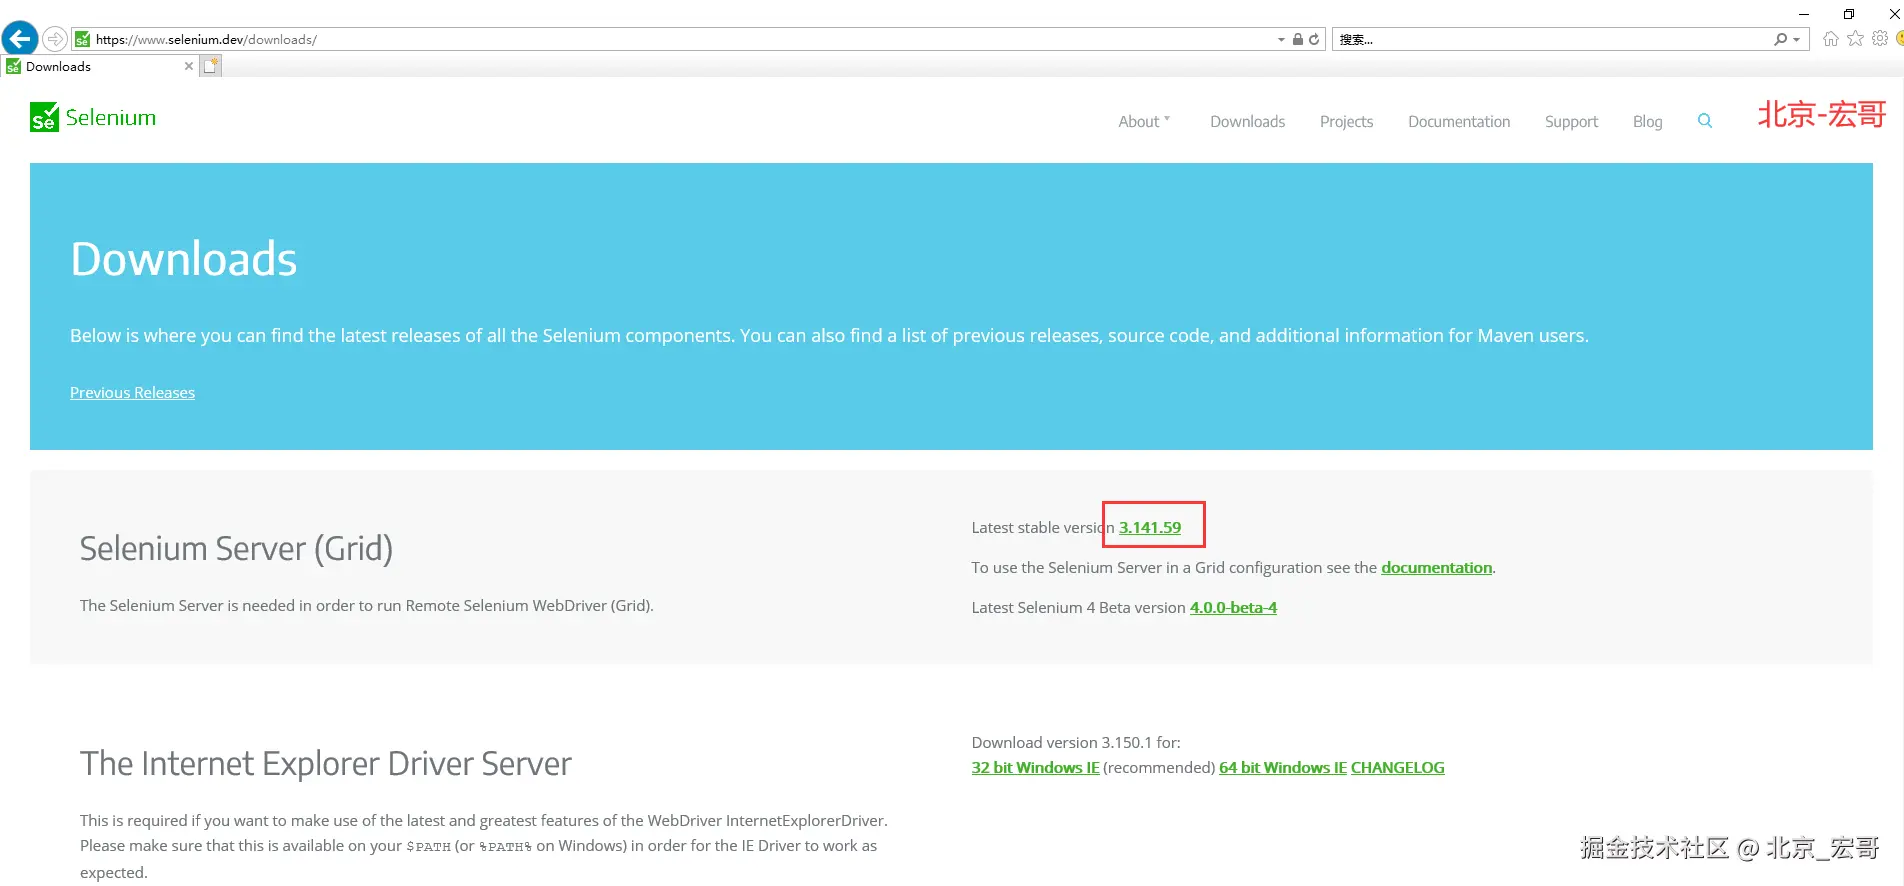Viewport: 1904px width, 886px height.
Task: Download stable version 3.141.59 link
Action: point(1150,527)
